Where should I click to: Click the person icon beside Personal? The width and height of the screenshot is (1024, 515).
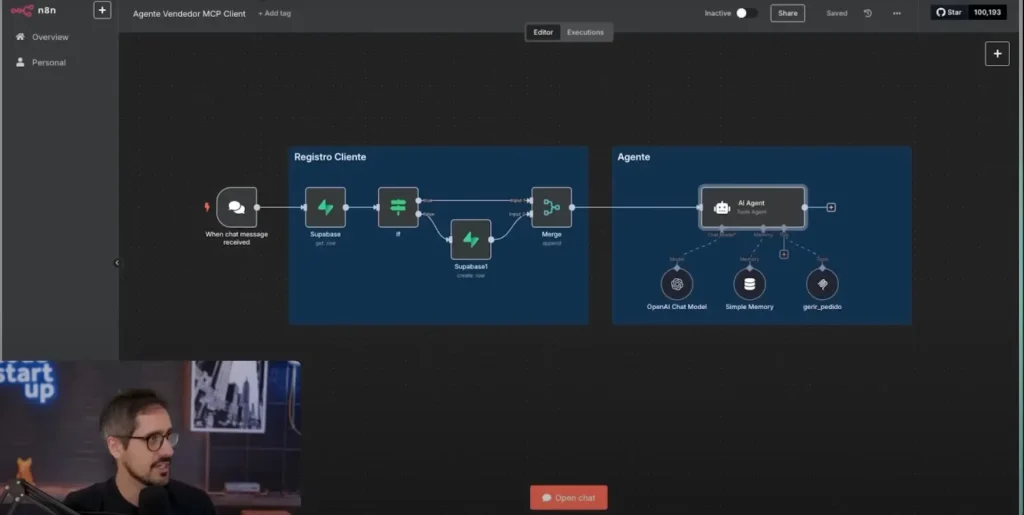pos(20,62)
